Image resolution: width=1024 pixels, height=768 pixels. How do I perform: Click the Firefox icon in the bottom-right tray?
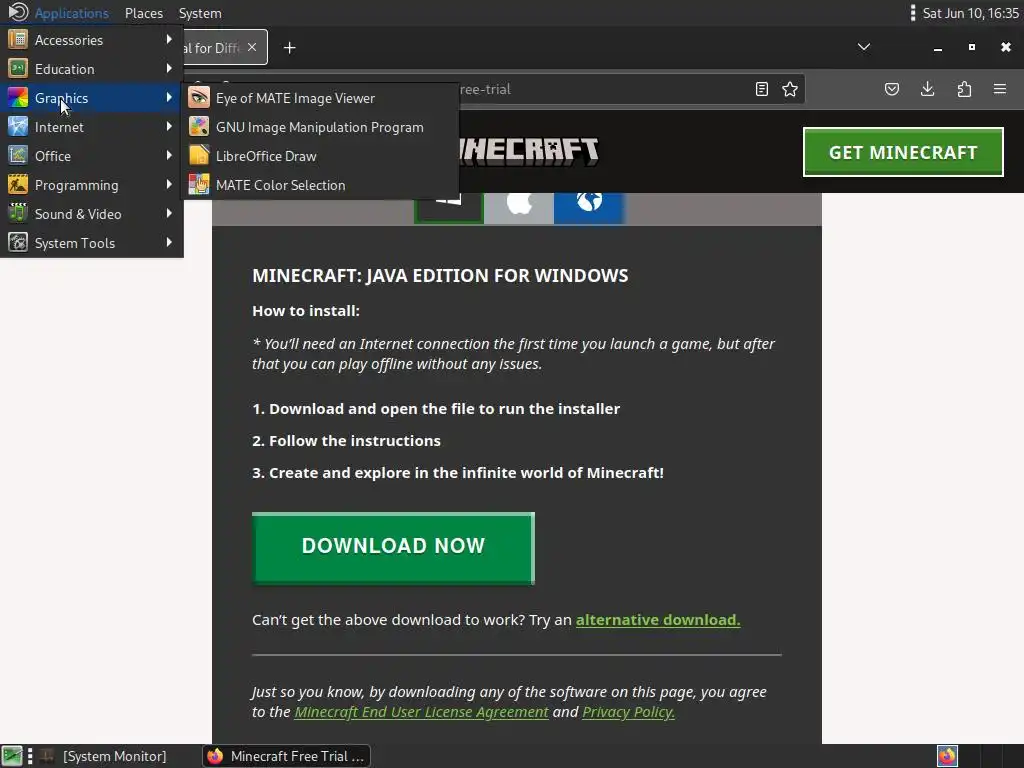(x=947, y=756)
